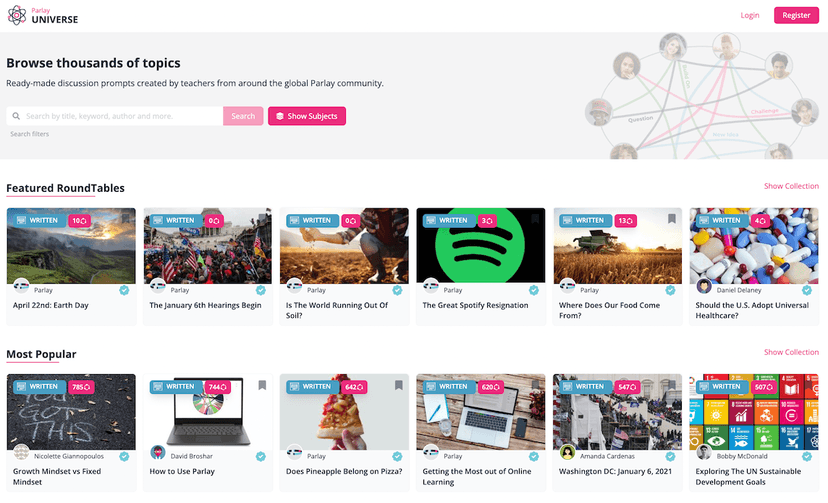
Task: Click WRITTEN badge on Universal Healthcare card
Action: click(722, 221)
